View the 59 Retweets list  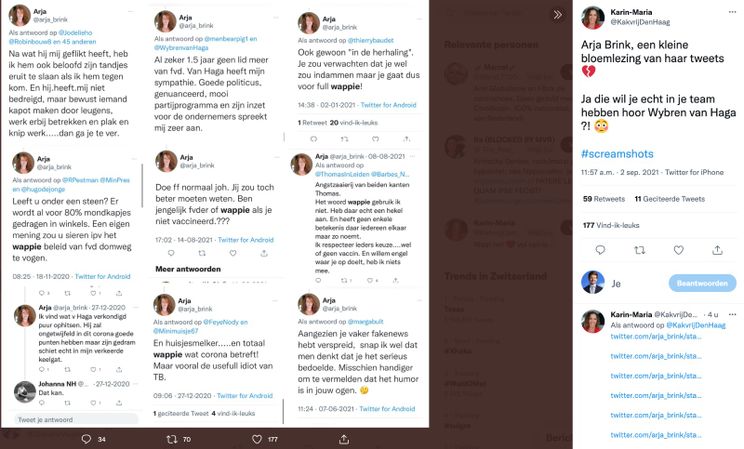pos(603,199)
